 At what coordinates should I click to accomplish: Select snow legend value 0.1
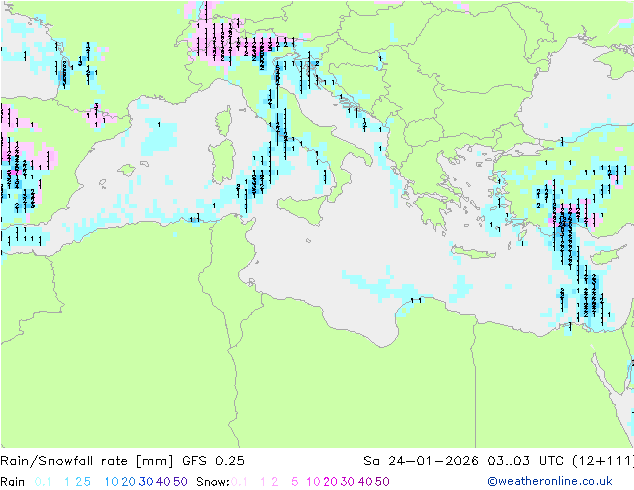[239, 482]
